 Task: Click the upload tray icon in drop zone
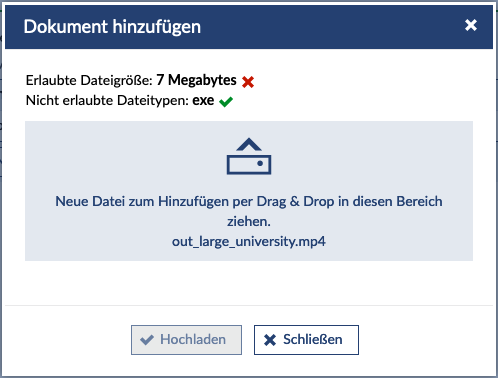click(249, 156)
